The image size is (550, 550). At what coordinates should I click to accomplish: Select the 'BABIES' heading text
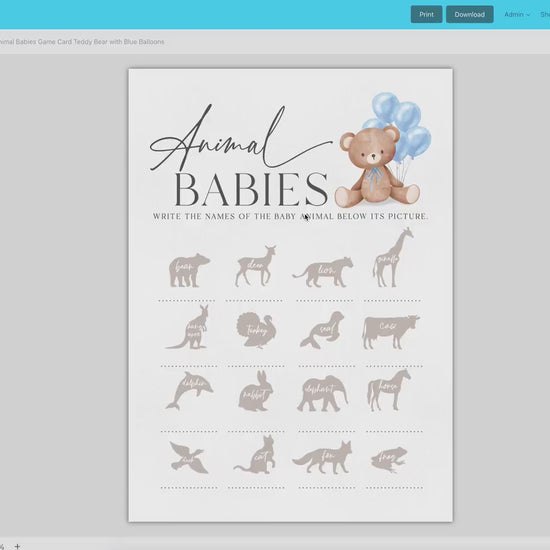click(x=251, y=189)
